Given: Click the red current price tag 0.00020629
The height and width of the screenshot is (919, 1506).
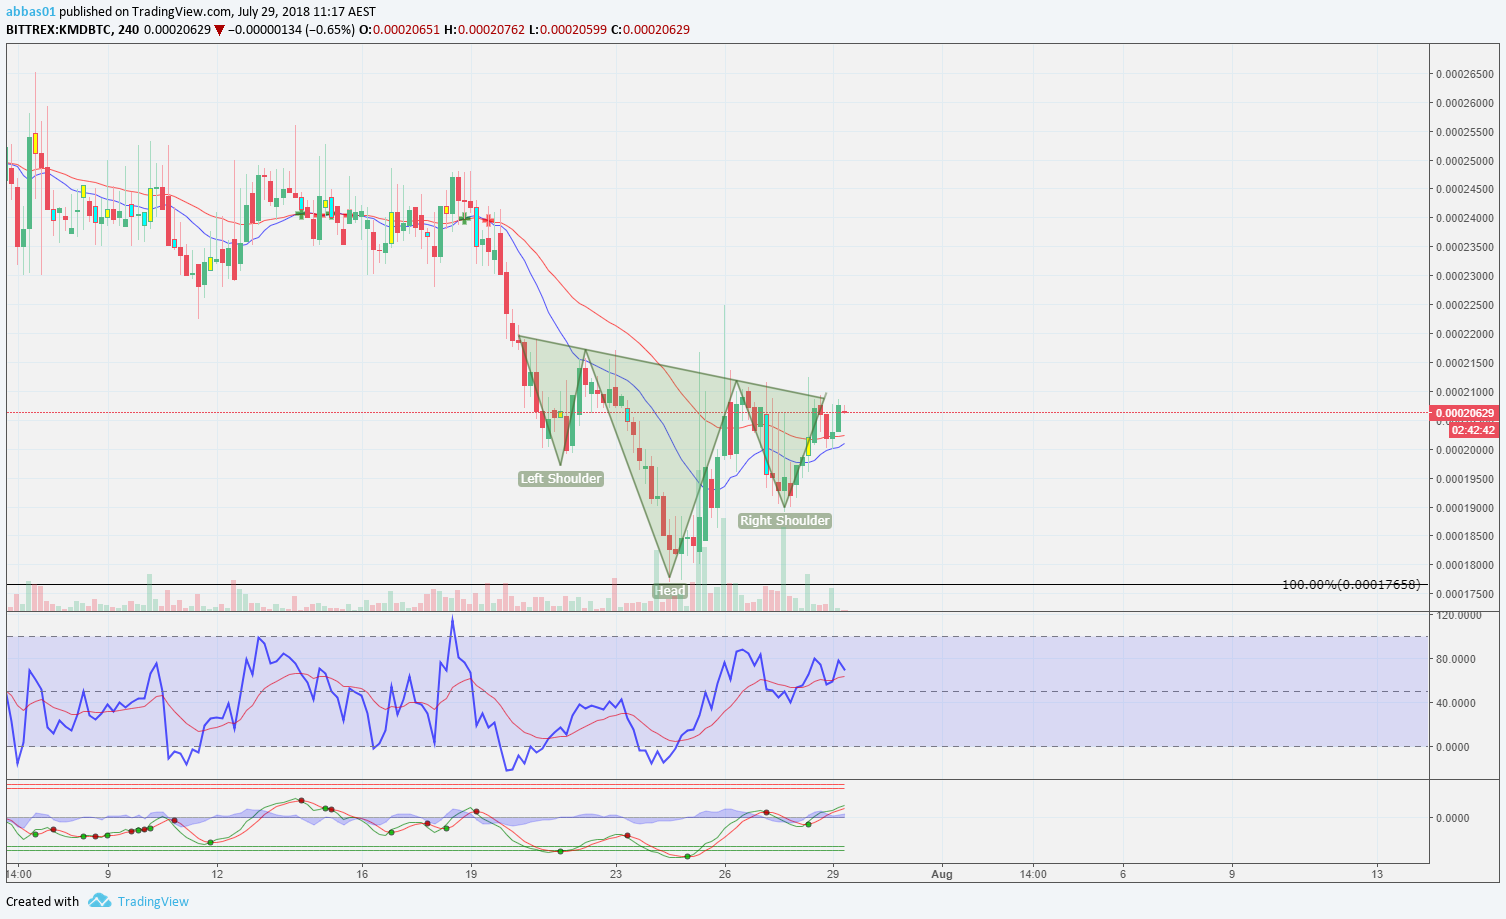Looking at the screenshot, I should [1466, 413].
